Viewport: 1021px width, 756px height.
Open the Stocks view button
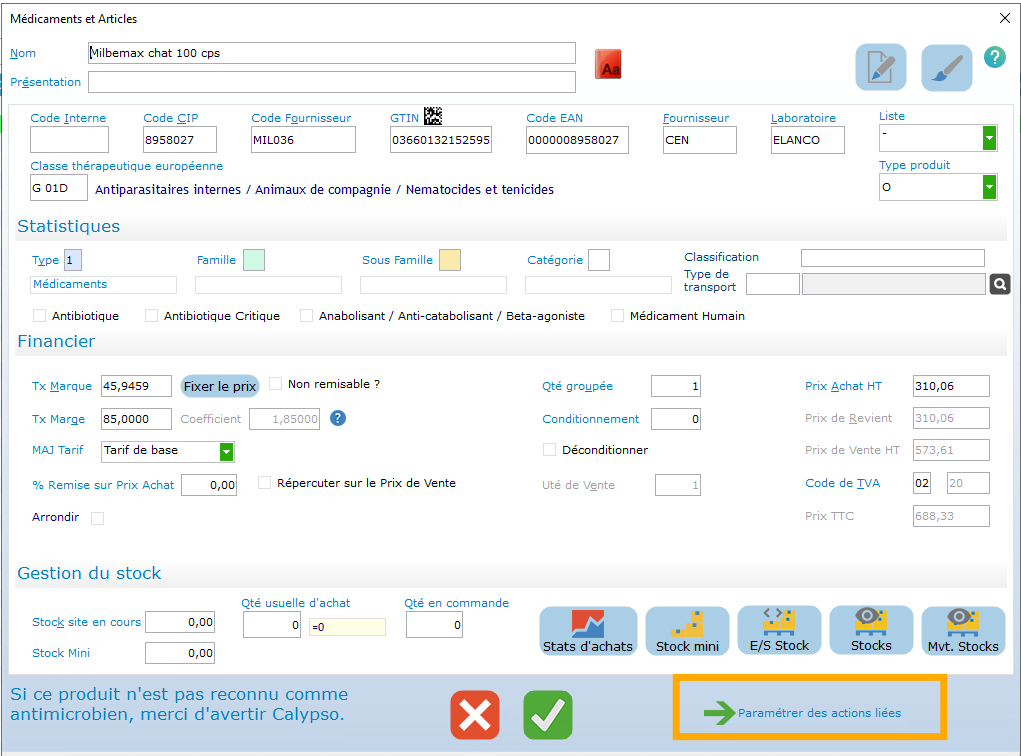[871, 630]
